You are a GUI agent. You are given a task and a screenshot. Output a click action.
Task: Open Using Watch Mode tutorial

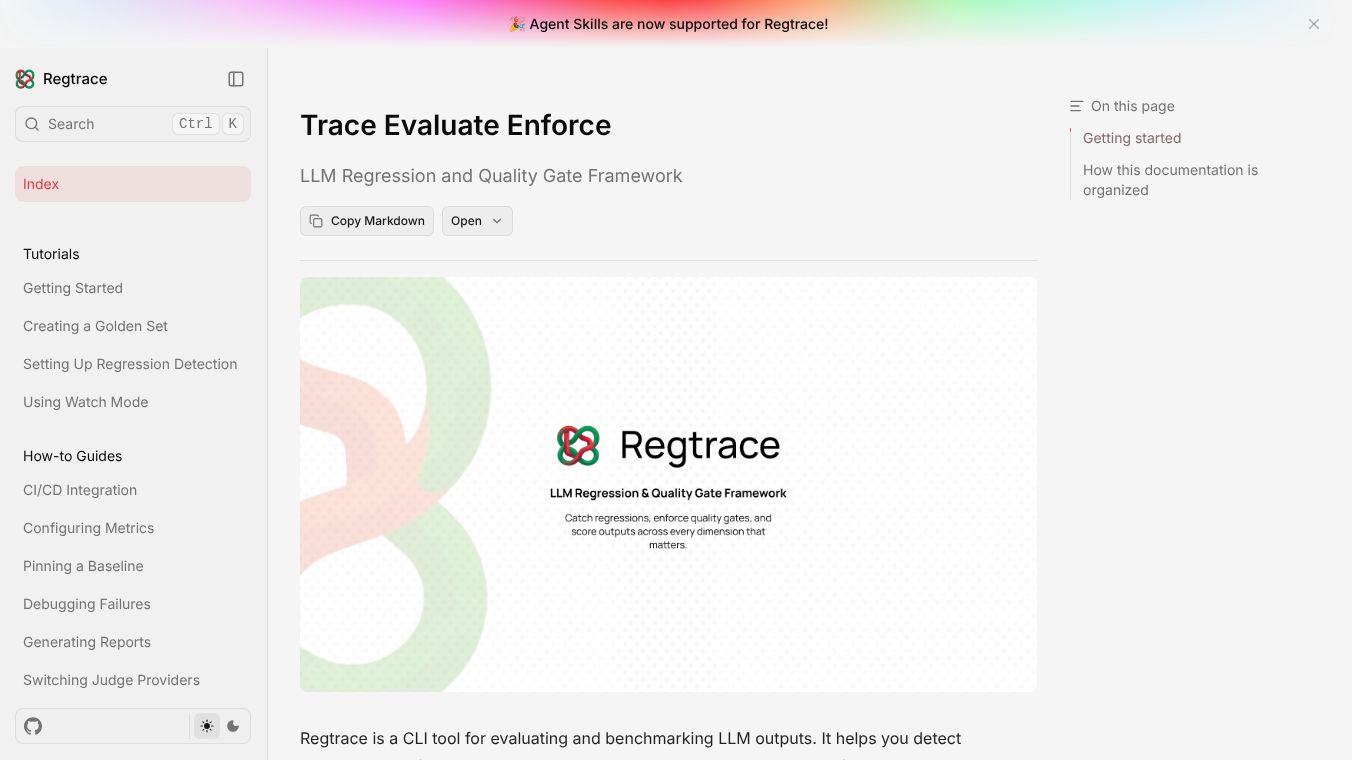click(x=86, y=402)
